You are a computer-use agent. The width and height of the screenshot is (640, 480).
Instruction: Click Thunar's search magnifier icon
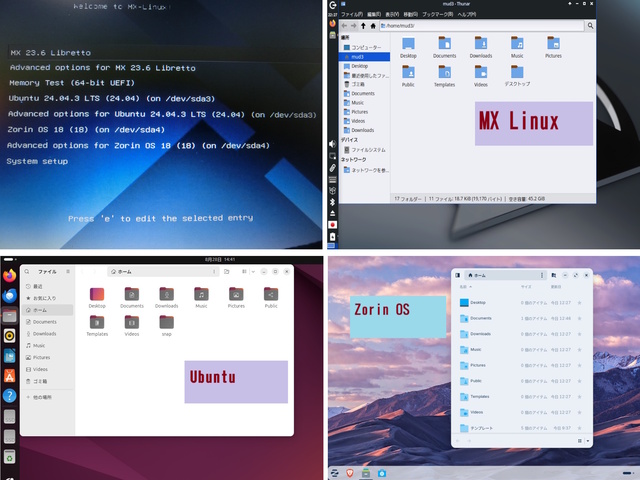[590, 26]
